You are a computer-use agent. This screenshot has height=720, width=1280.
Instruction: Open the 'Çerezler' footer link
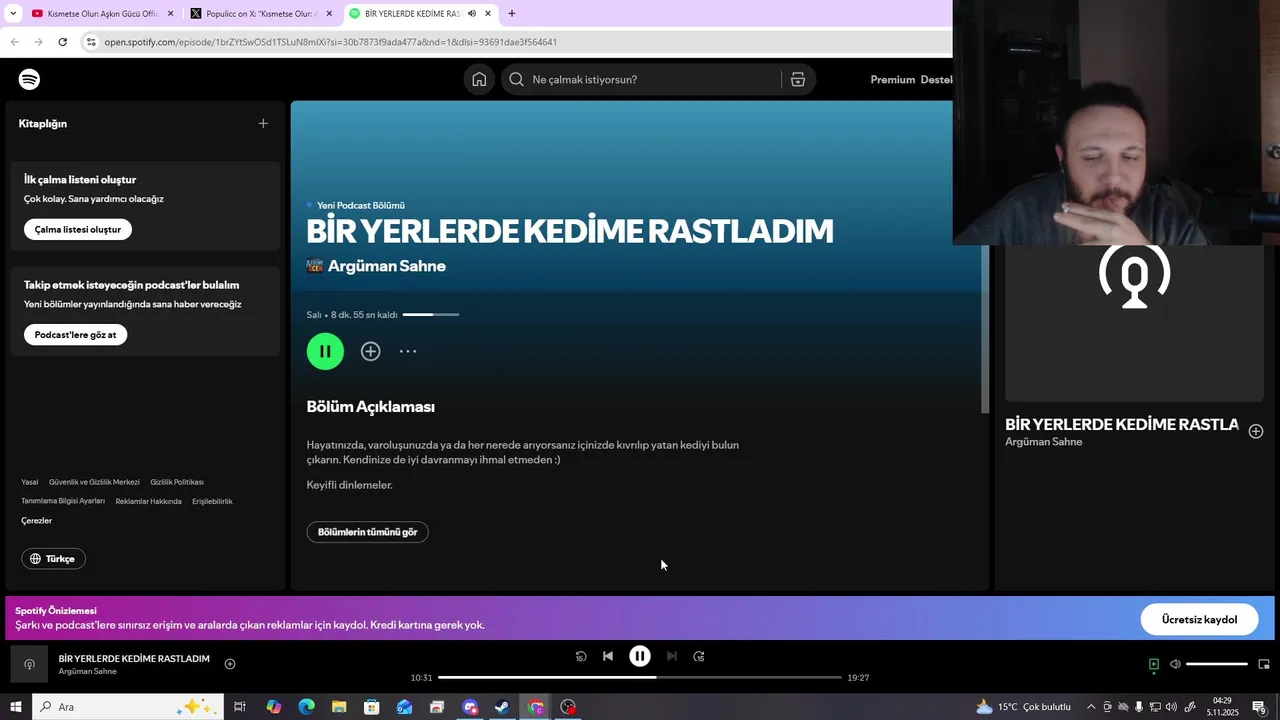pyautogui.click(x=36, y=520)
